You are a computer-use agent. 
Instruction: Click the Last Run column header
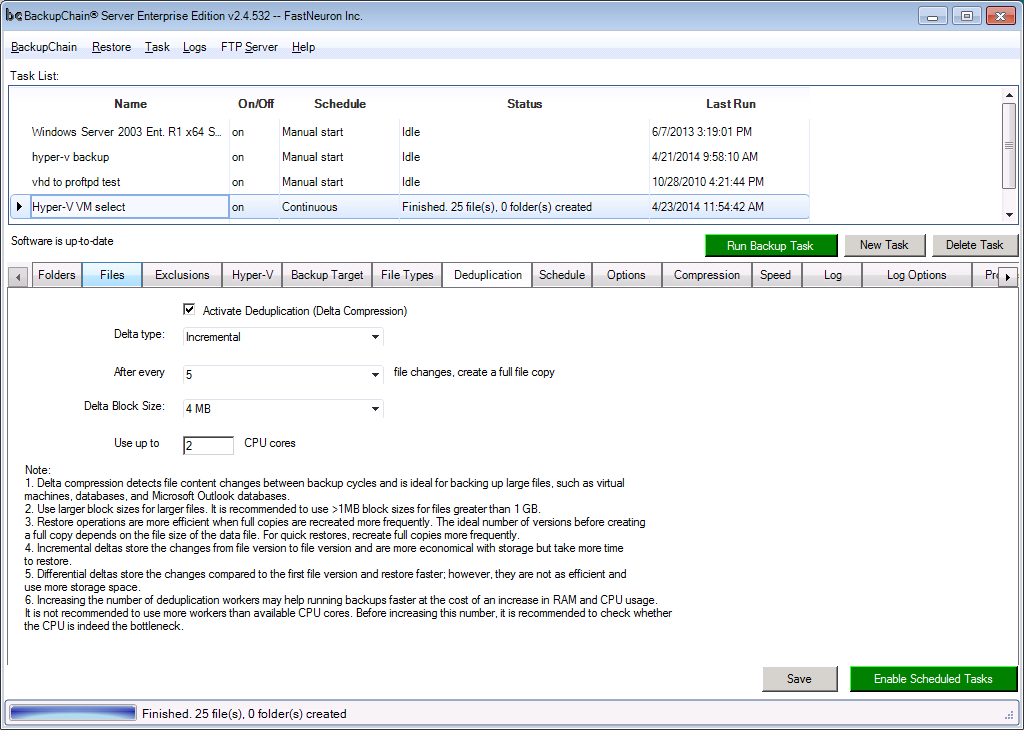tap(731, 104)
